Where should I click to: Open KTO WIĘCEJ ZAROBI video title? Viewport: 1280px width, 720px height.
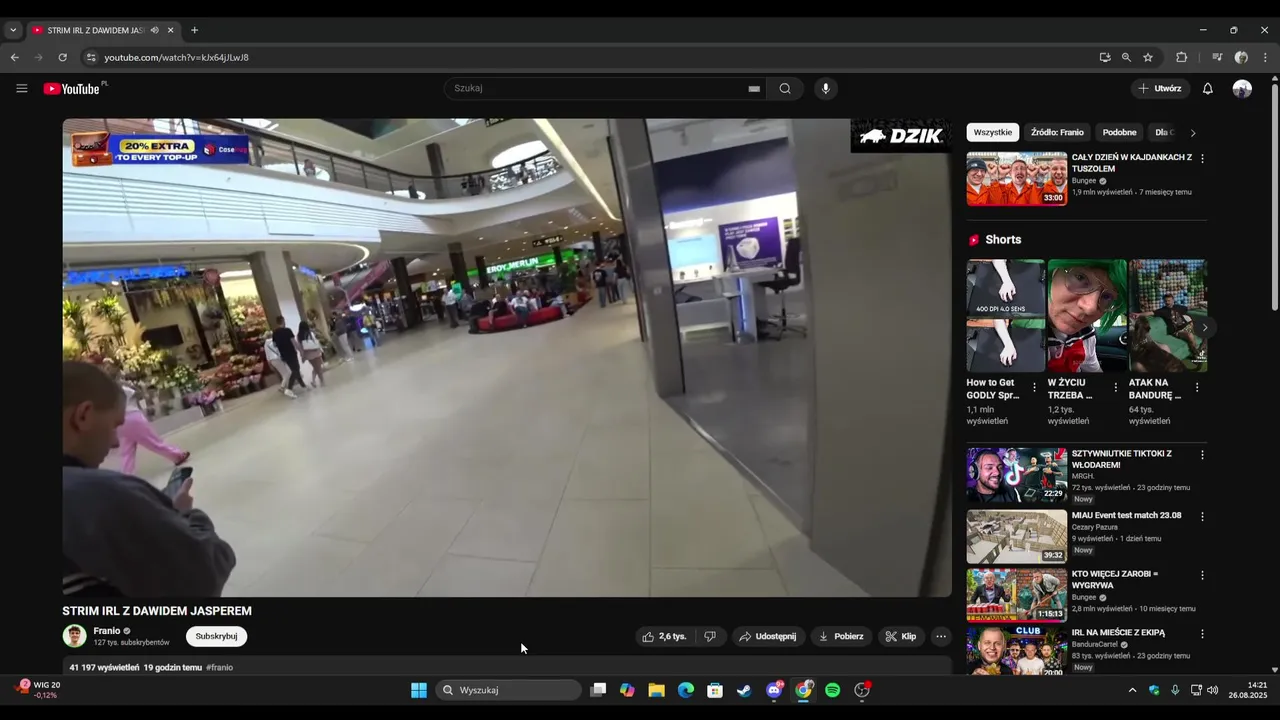coord(1115,580)
